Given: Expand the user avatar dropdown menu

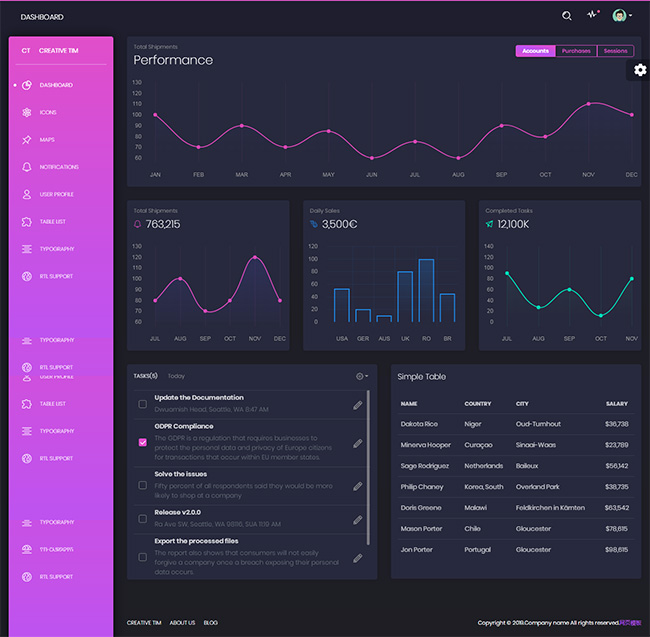Looking at the screenshot, I should tap(622, 16).
